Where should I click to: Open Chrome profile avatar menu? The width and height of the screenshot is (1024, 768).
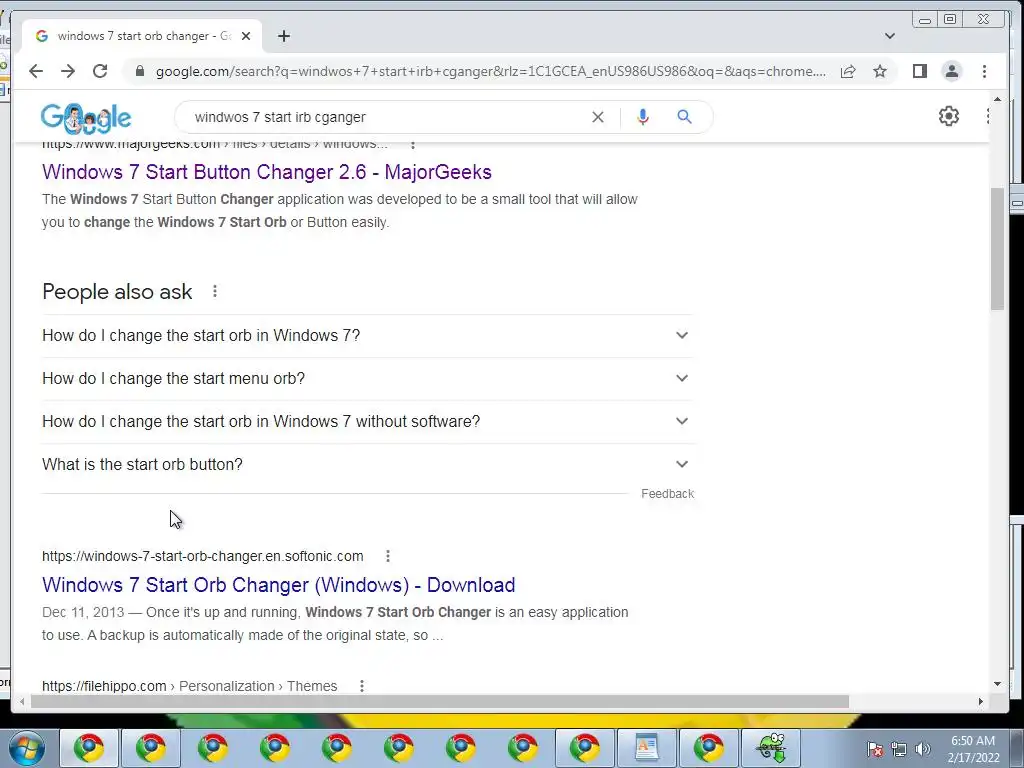pos(952,71)
